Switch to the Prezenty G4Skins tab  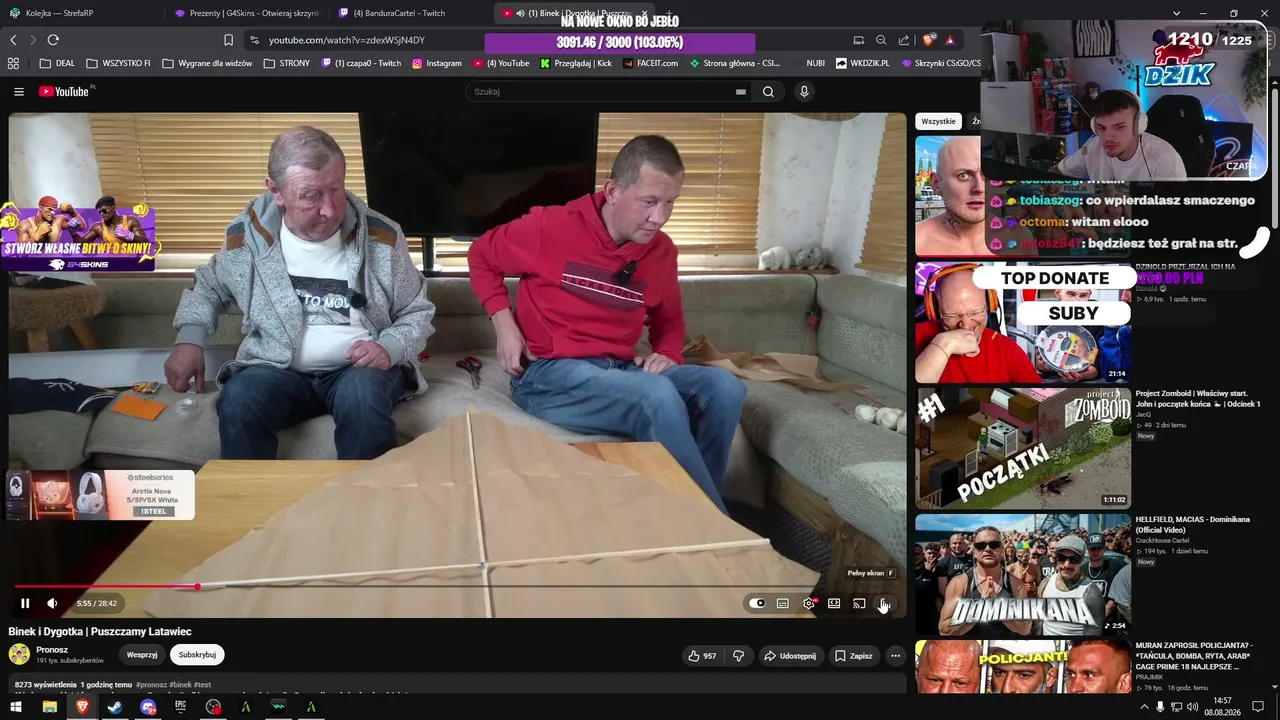[x=246, y=13]
